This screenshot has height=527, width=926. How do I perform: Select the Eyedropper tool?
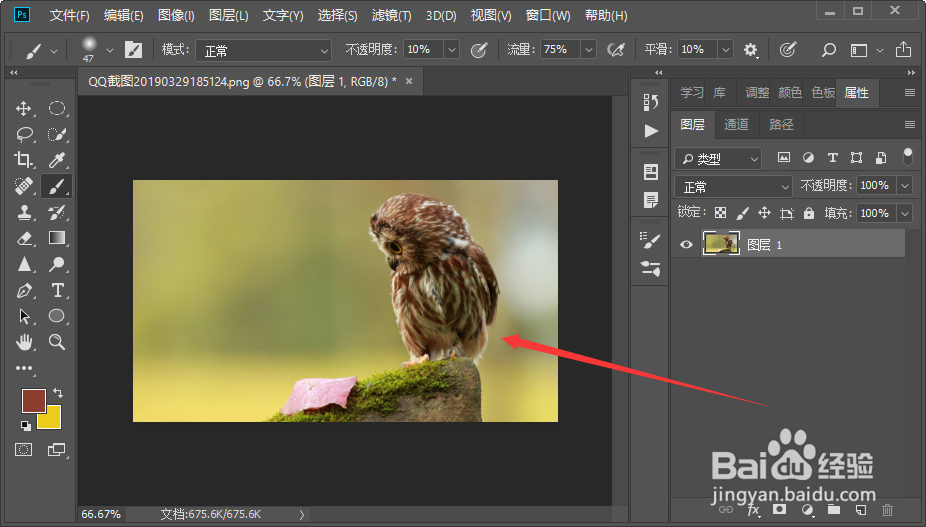(57, 160)
